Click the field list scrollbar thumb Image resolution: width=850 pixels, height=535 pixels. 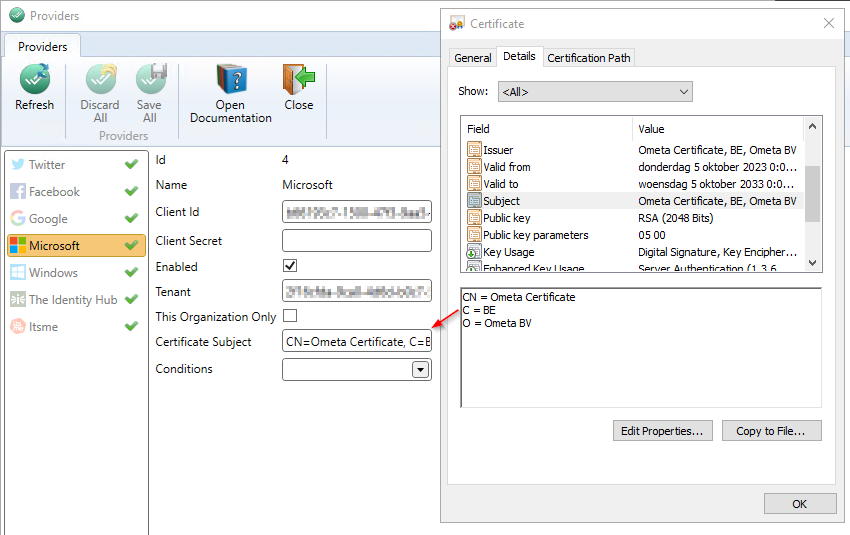coord(812,194)
